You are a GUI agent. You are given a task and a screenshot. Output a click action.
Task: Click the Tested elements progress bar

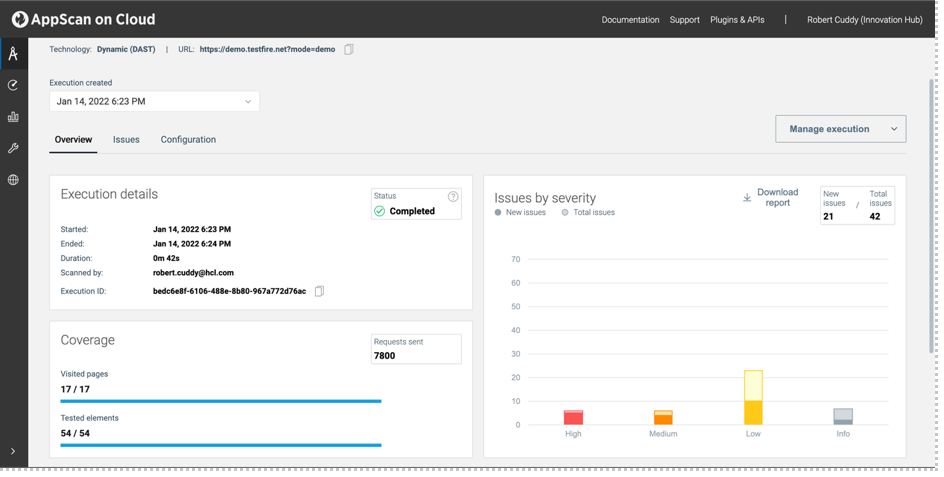click(221, 445)
